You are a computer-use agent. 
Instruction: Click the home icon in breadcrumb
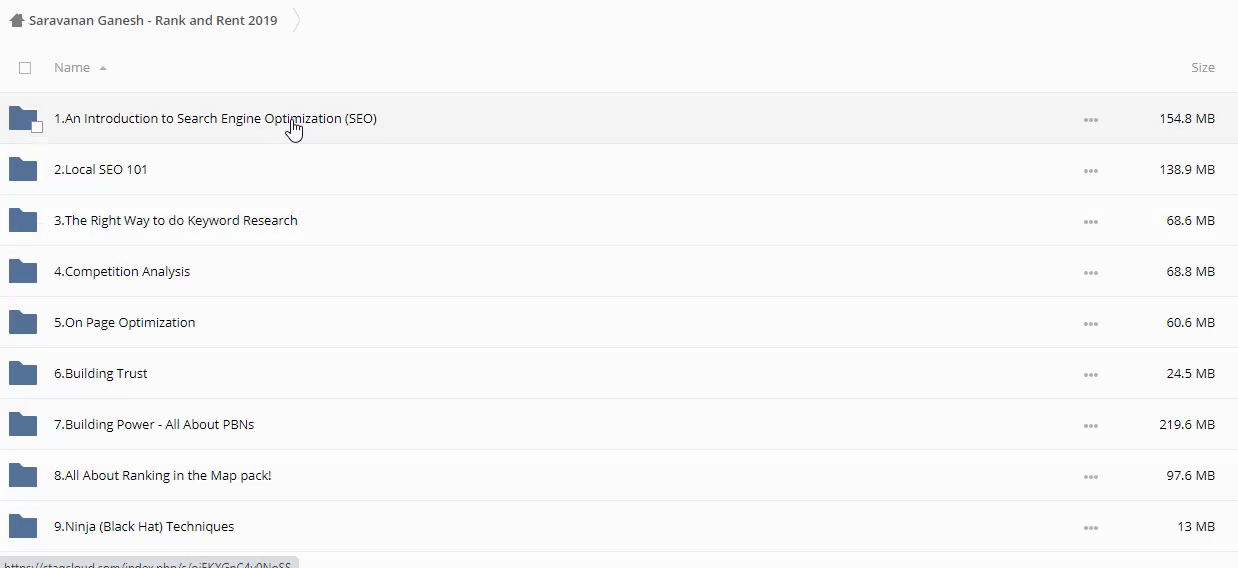click(x=16, y=20)
